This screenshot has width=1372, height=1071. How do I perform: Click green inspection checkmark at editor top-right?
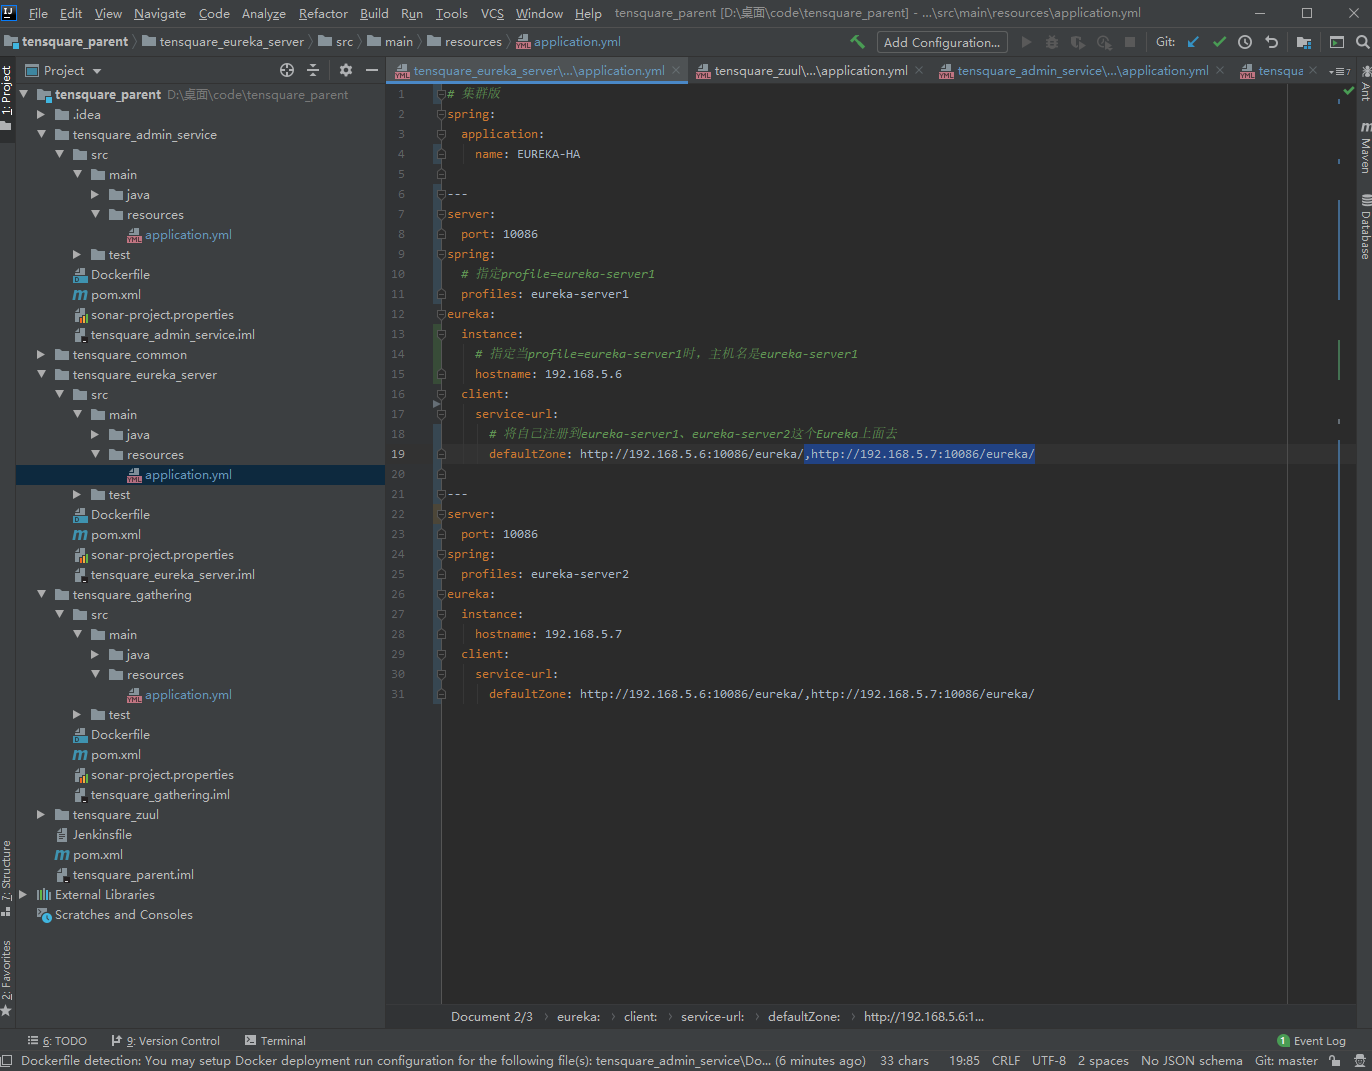[1348, 91]
